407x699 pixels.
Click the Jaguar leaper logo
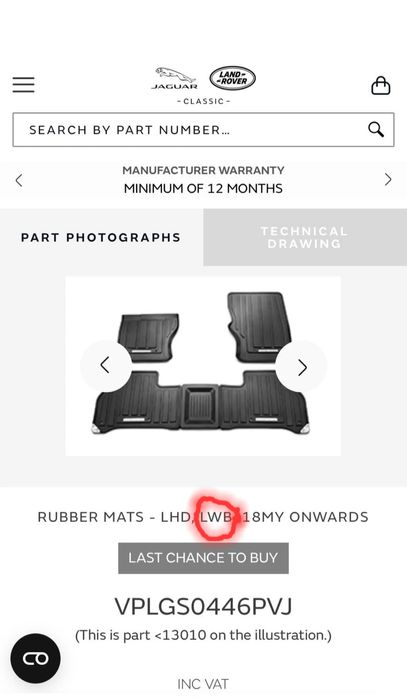[x=174, y=78]
